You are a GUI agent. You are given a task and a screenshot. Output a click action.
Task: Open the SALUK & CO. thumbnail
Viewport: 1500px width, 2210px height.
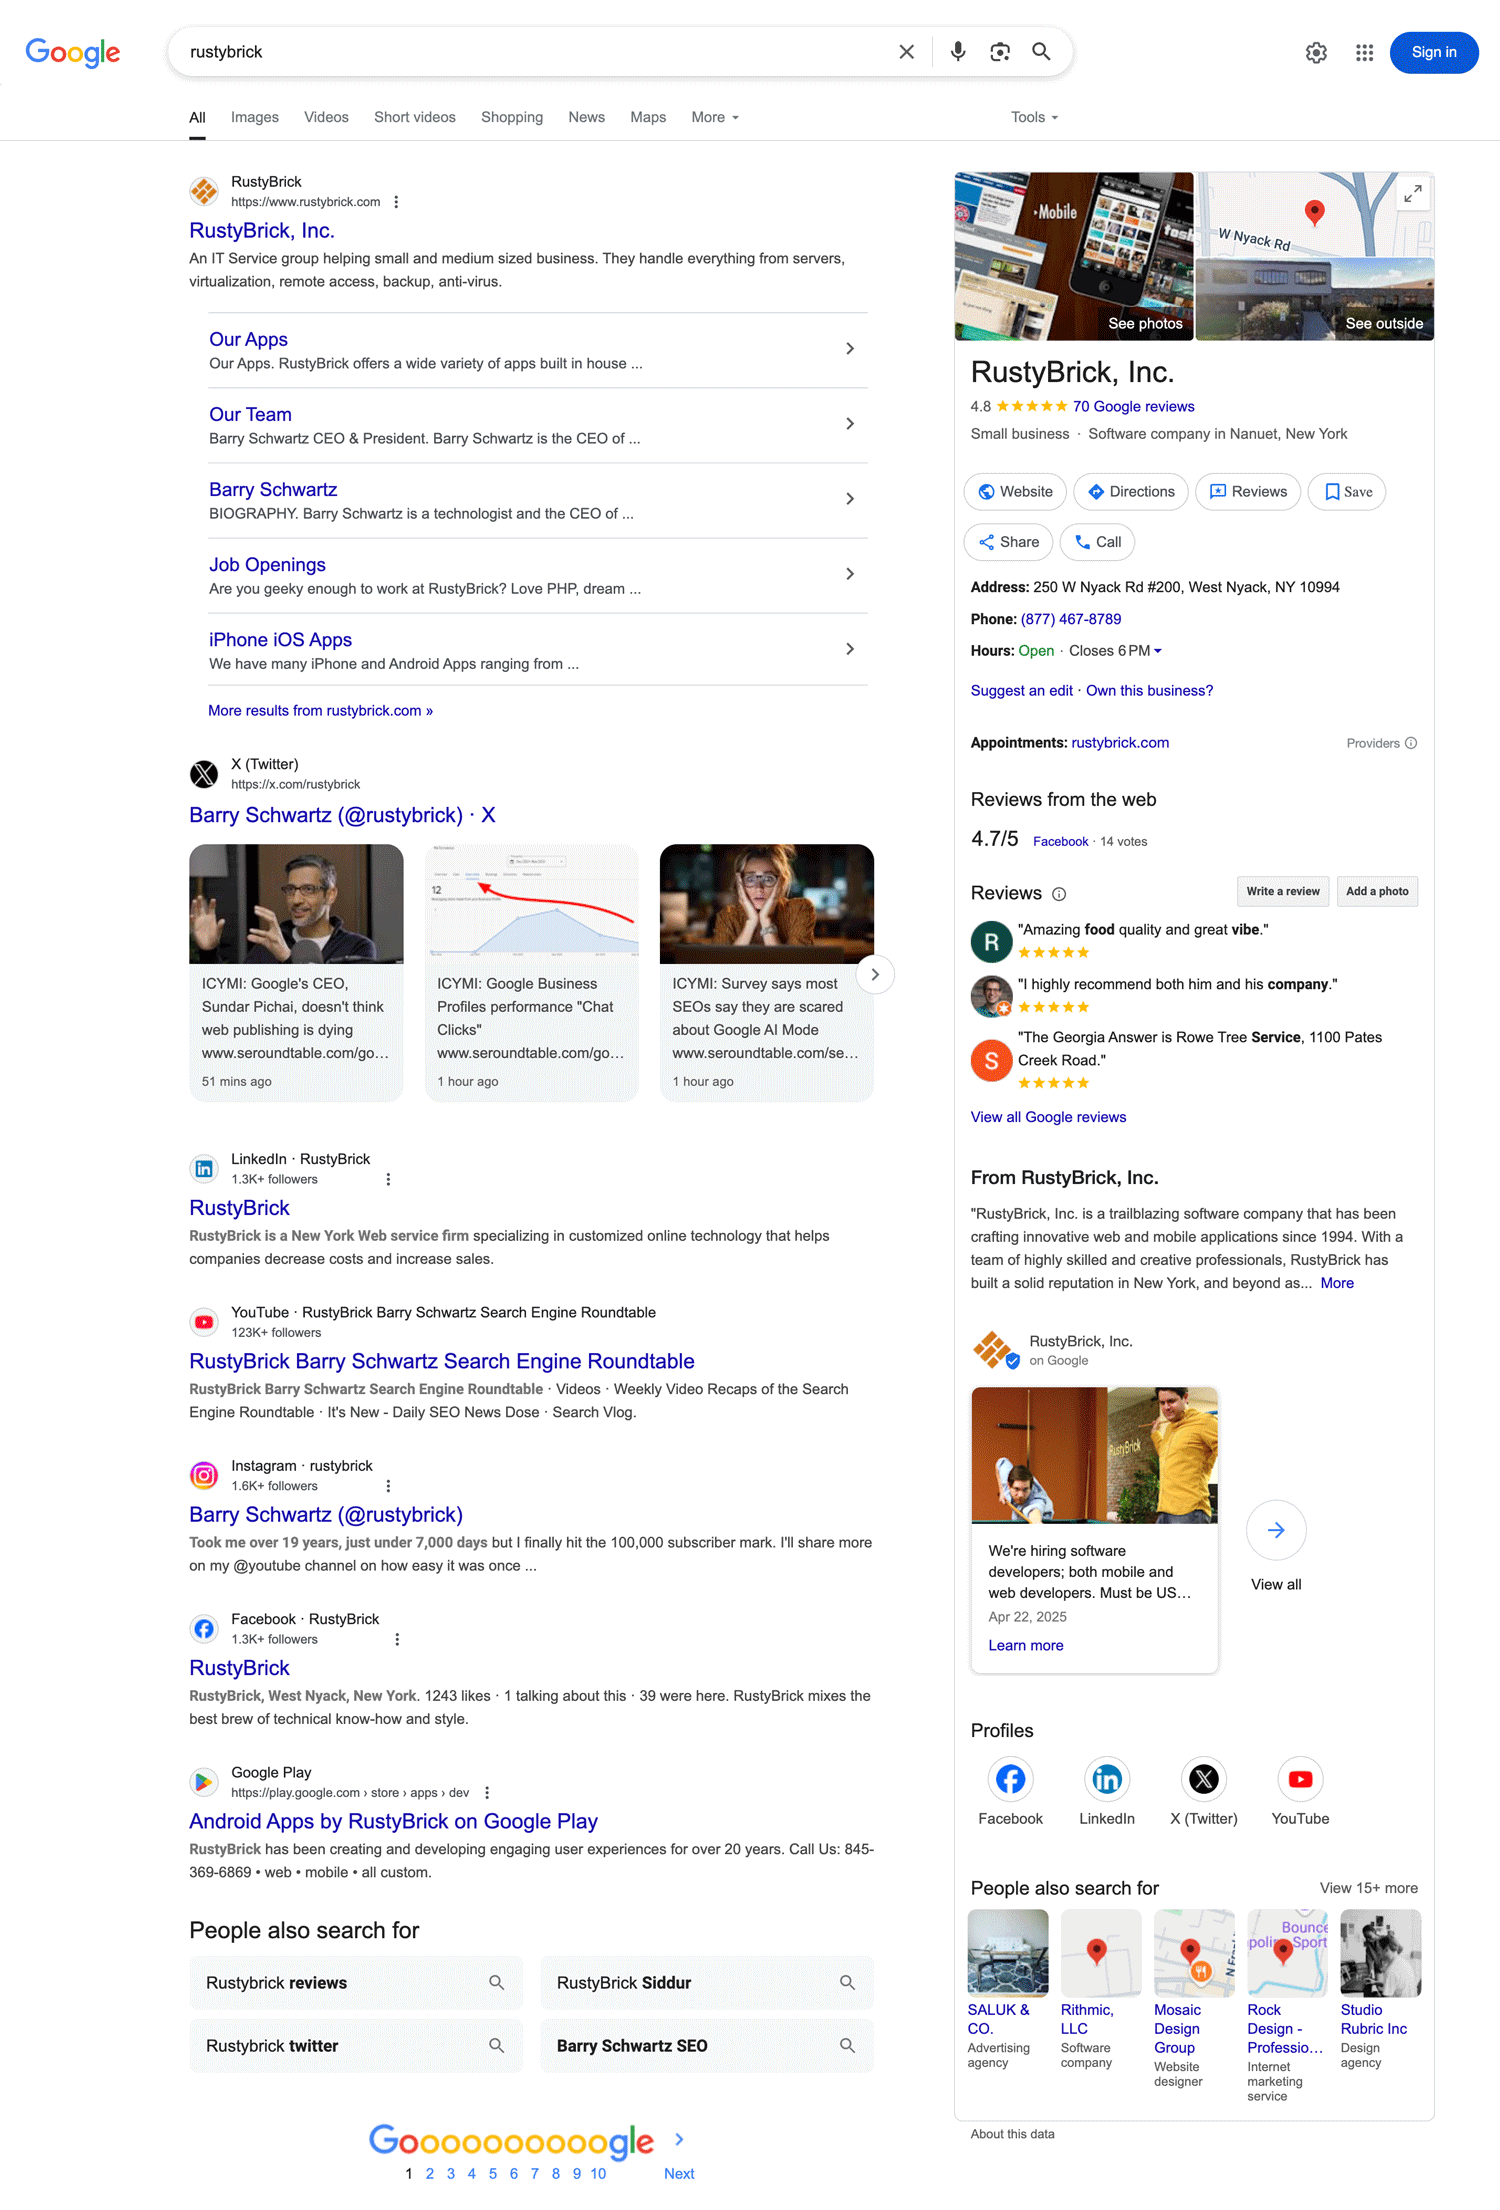[1008, 1952]
